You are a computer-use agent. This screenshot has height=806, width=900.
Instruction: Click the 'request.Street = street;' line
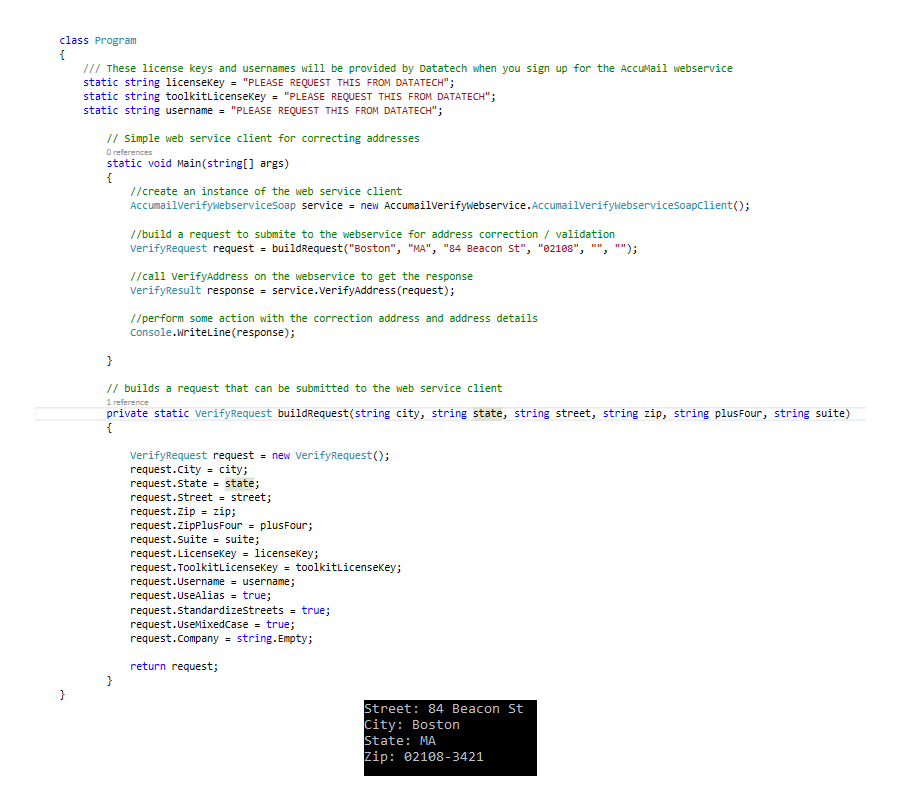click(x=201, y=497)
